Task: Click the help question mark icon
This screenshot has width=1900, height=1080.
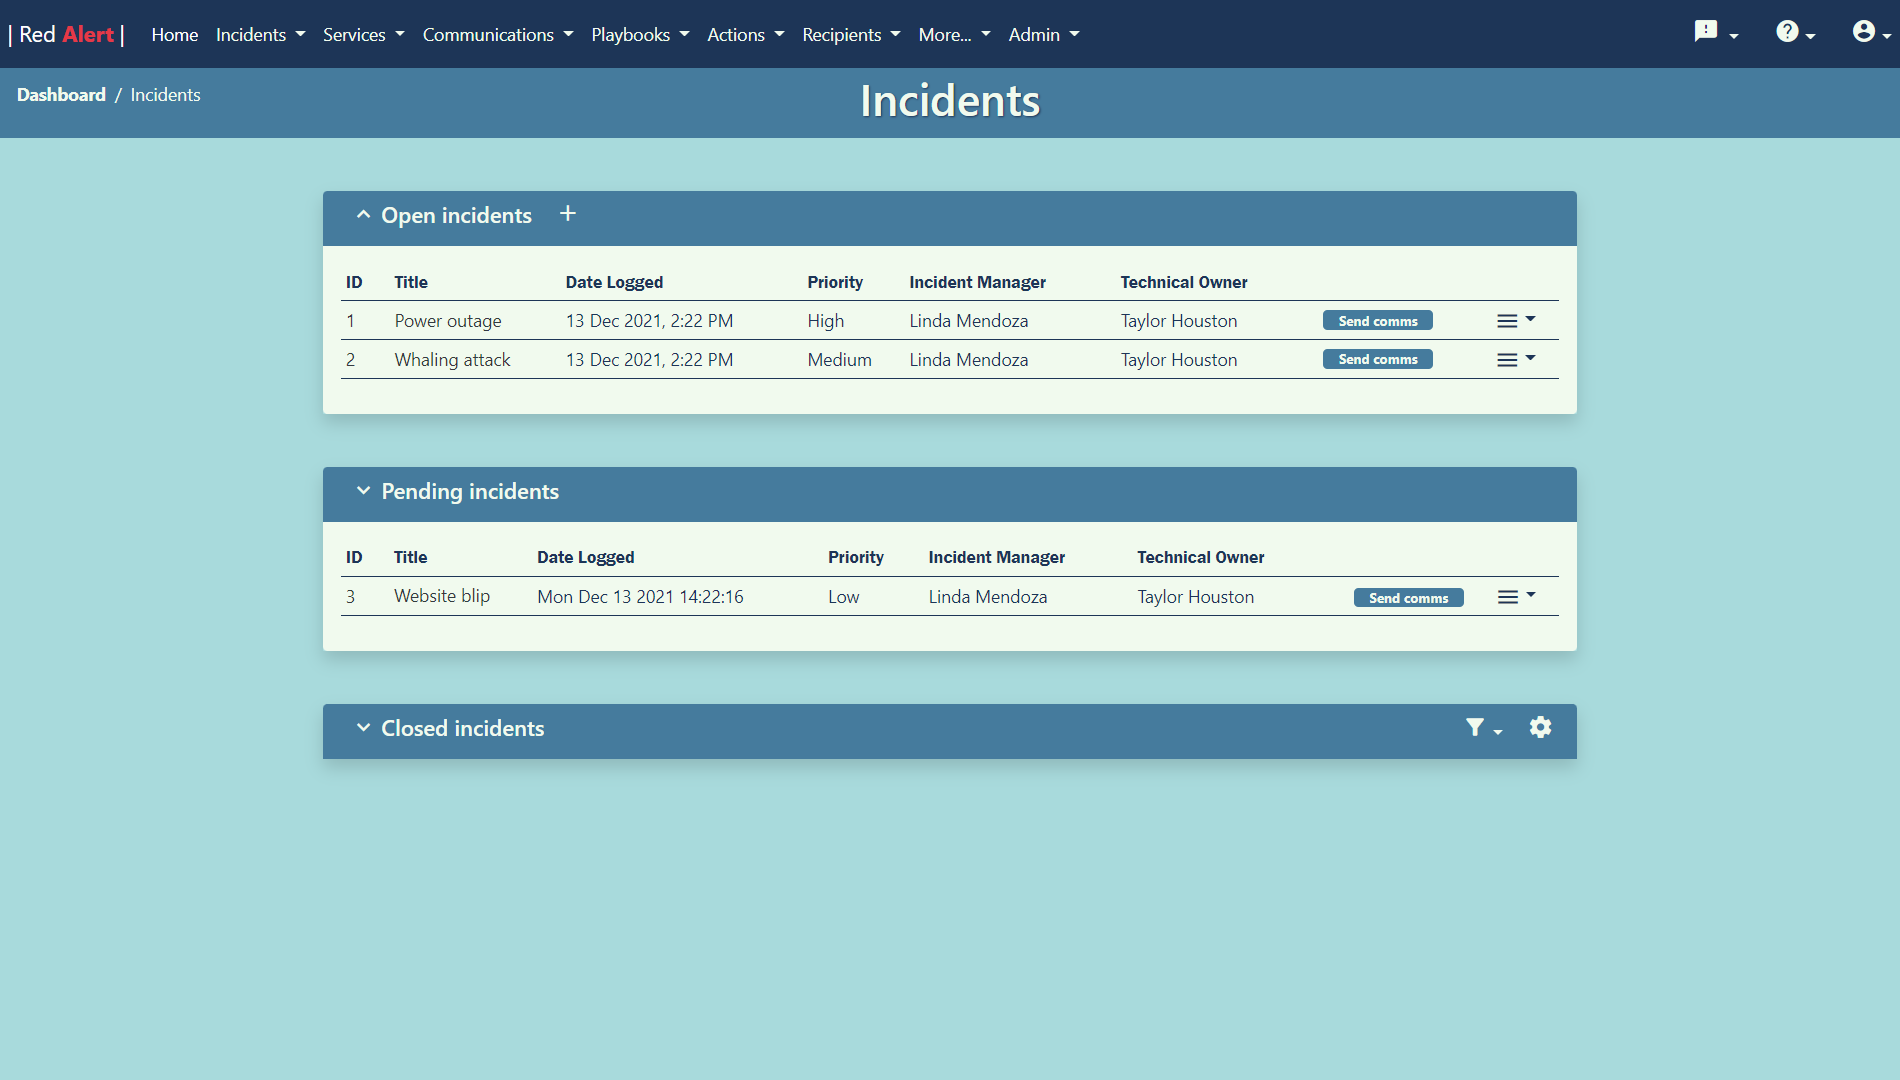Action: tap(1787, 31)
